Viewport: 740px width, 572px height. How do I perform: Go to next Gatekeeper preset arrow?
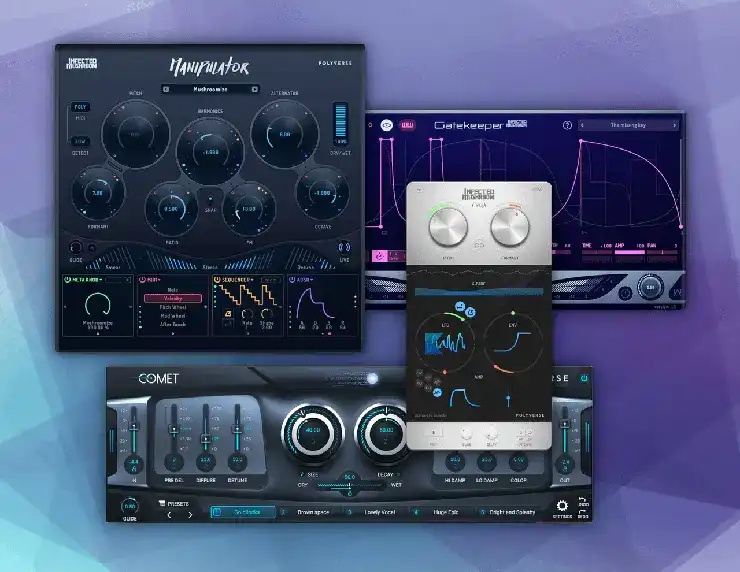coord(674,125)
